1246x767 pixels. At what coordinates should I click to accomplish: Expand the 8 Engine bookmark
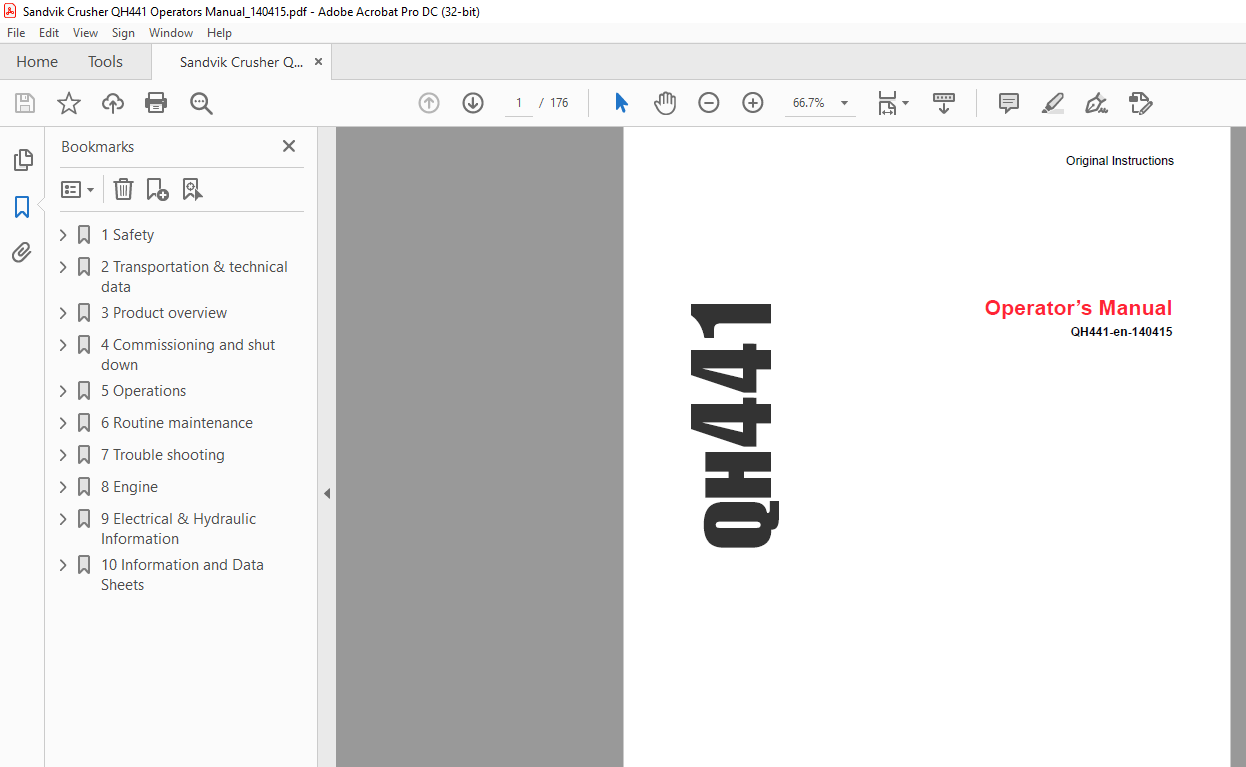coord(63,487)
